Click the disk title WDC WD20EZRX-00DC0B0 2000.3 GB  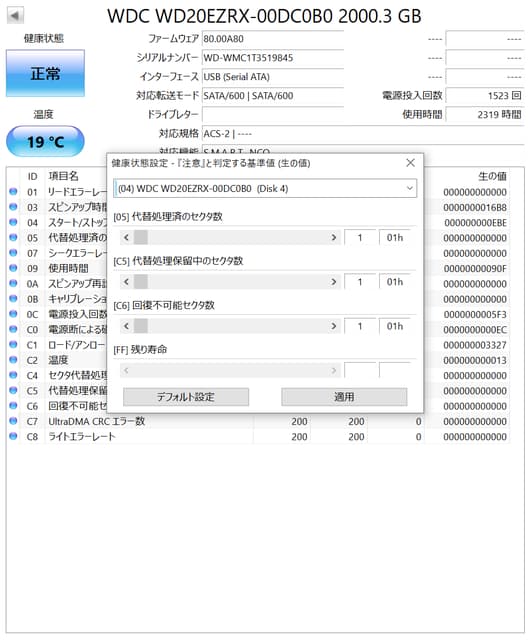click(264, 16)
